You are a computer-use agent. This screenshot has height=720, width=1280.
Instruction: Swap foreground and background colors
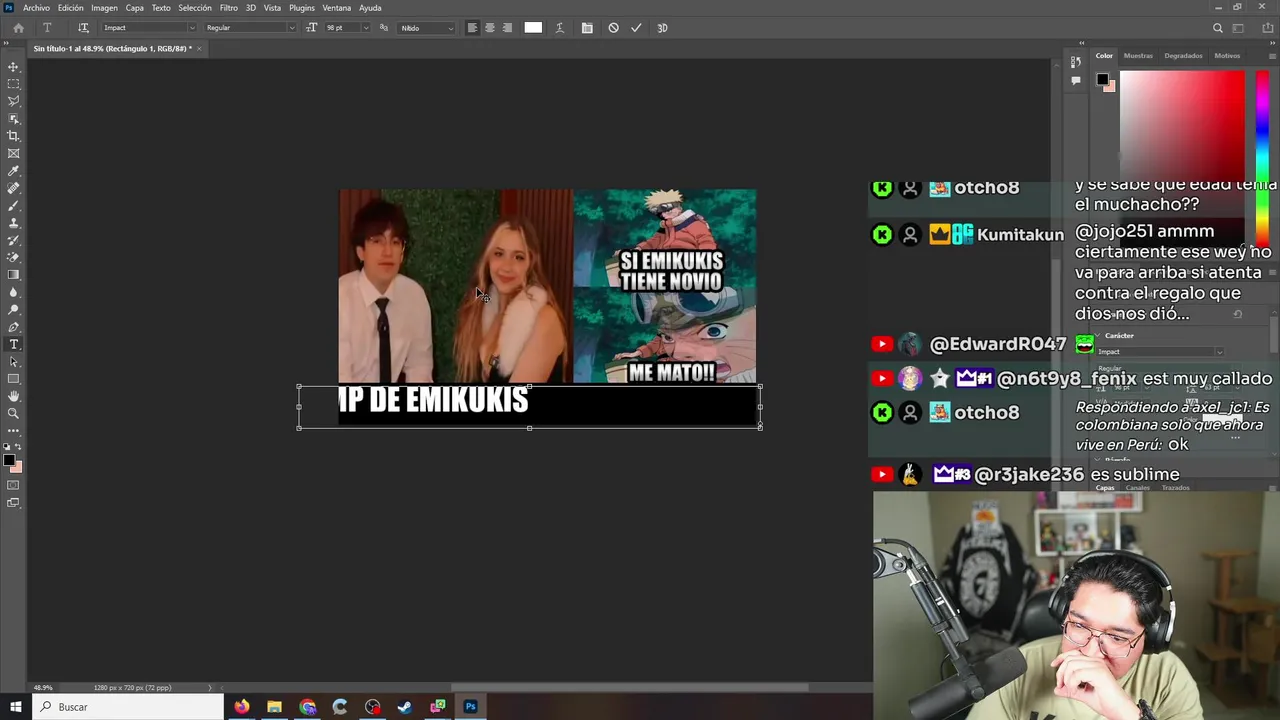19,448
